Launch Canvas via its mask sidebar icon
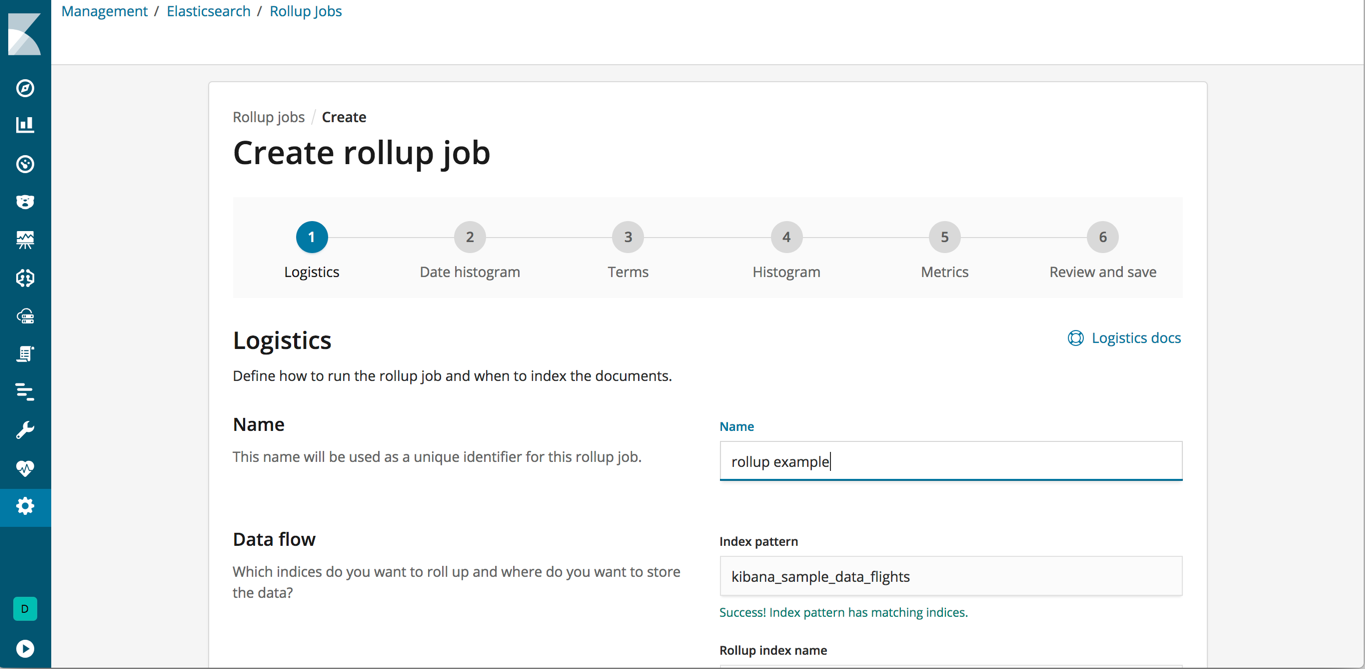 pos(24,201)
